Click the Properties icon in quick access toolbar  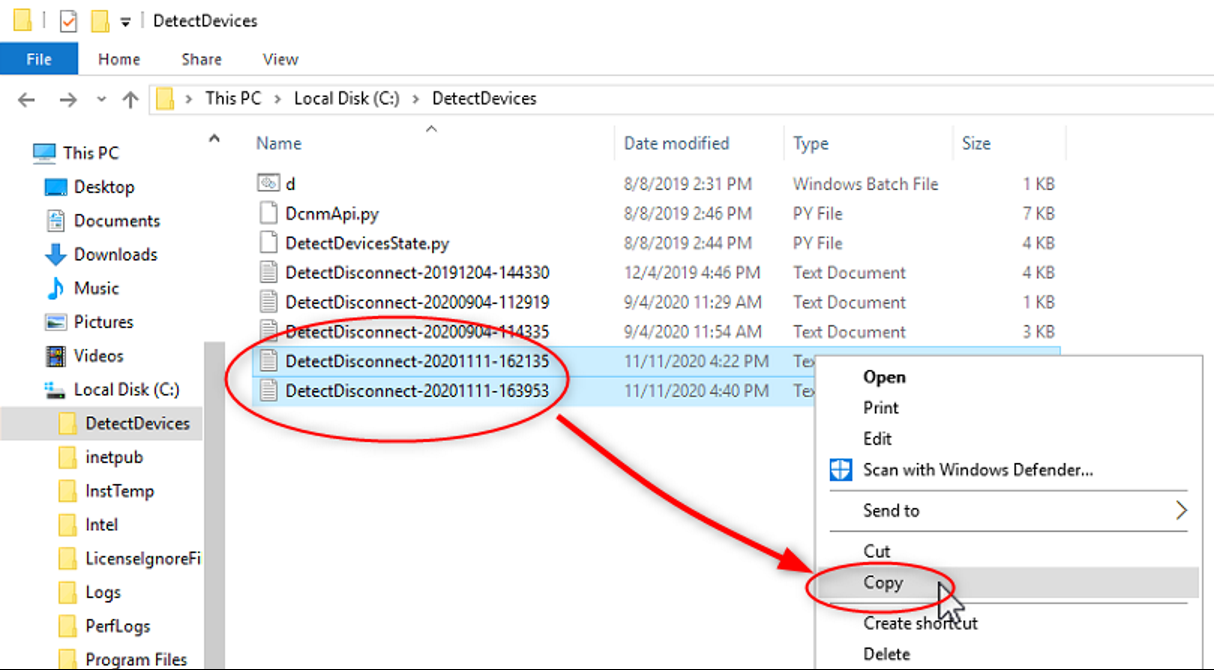tap(68, 21)
